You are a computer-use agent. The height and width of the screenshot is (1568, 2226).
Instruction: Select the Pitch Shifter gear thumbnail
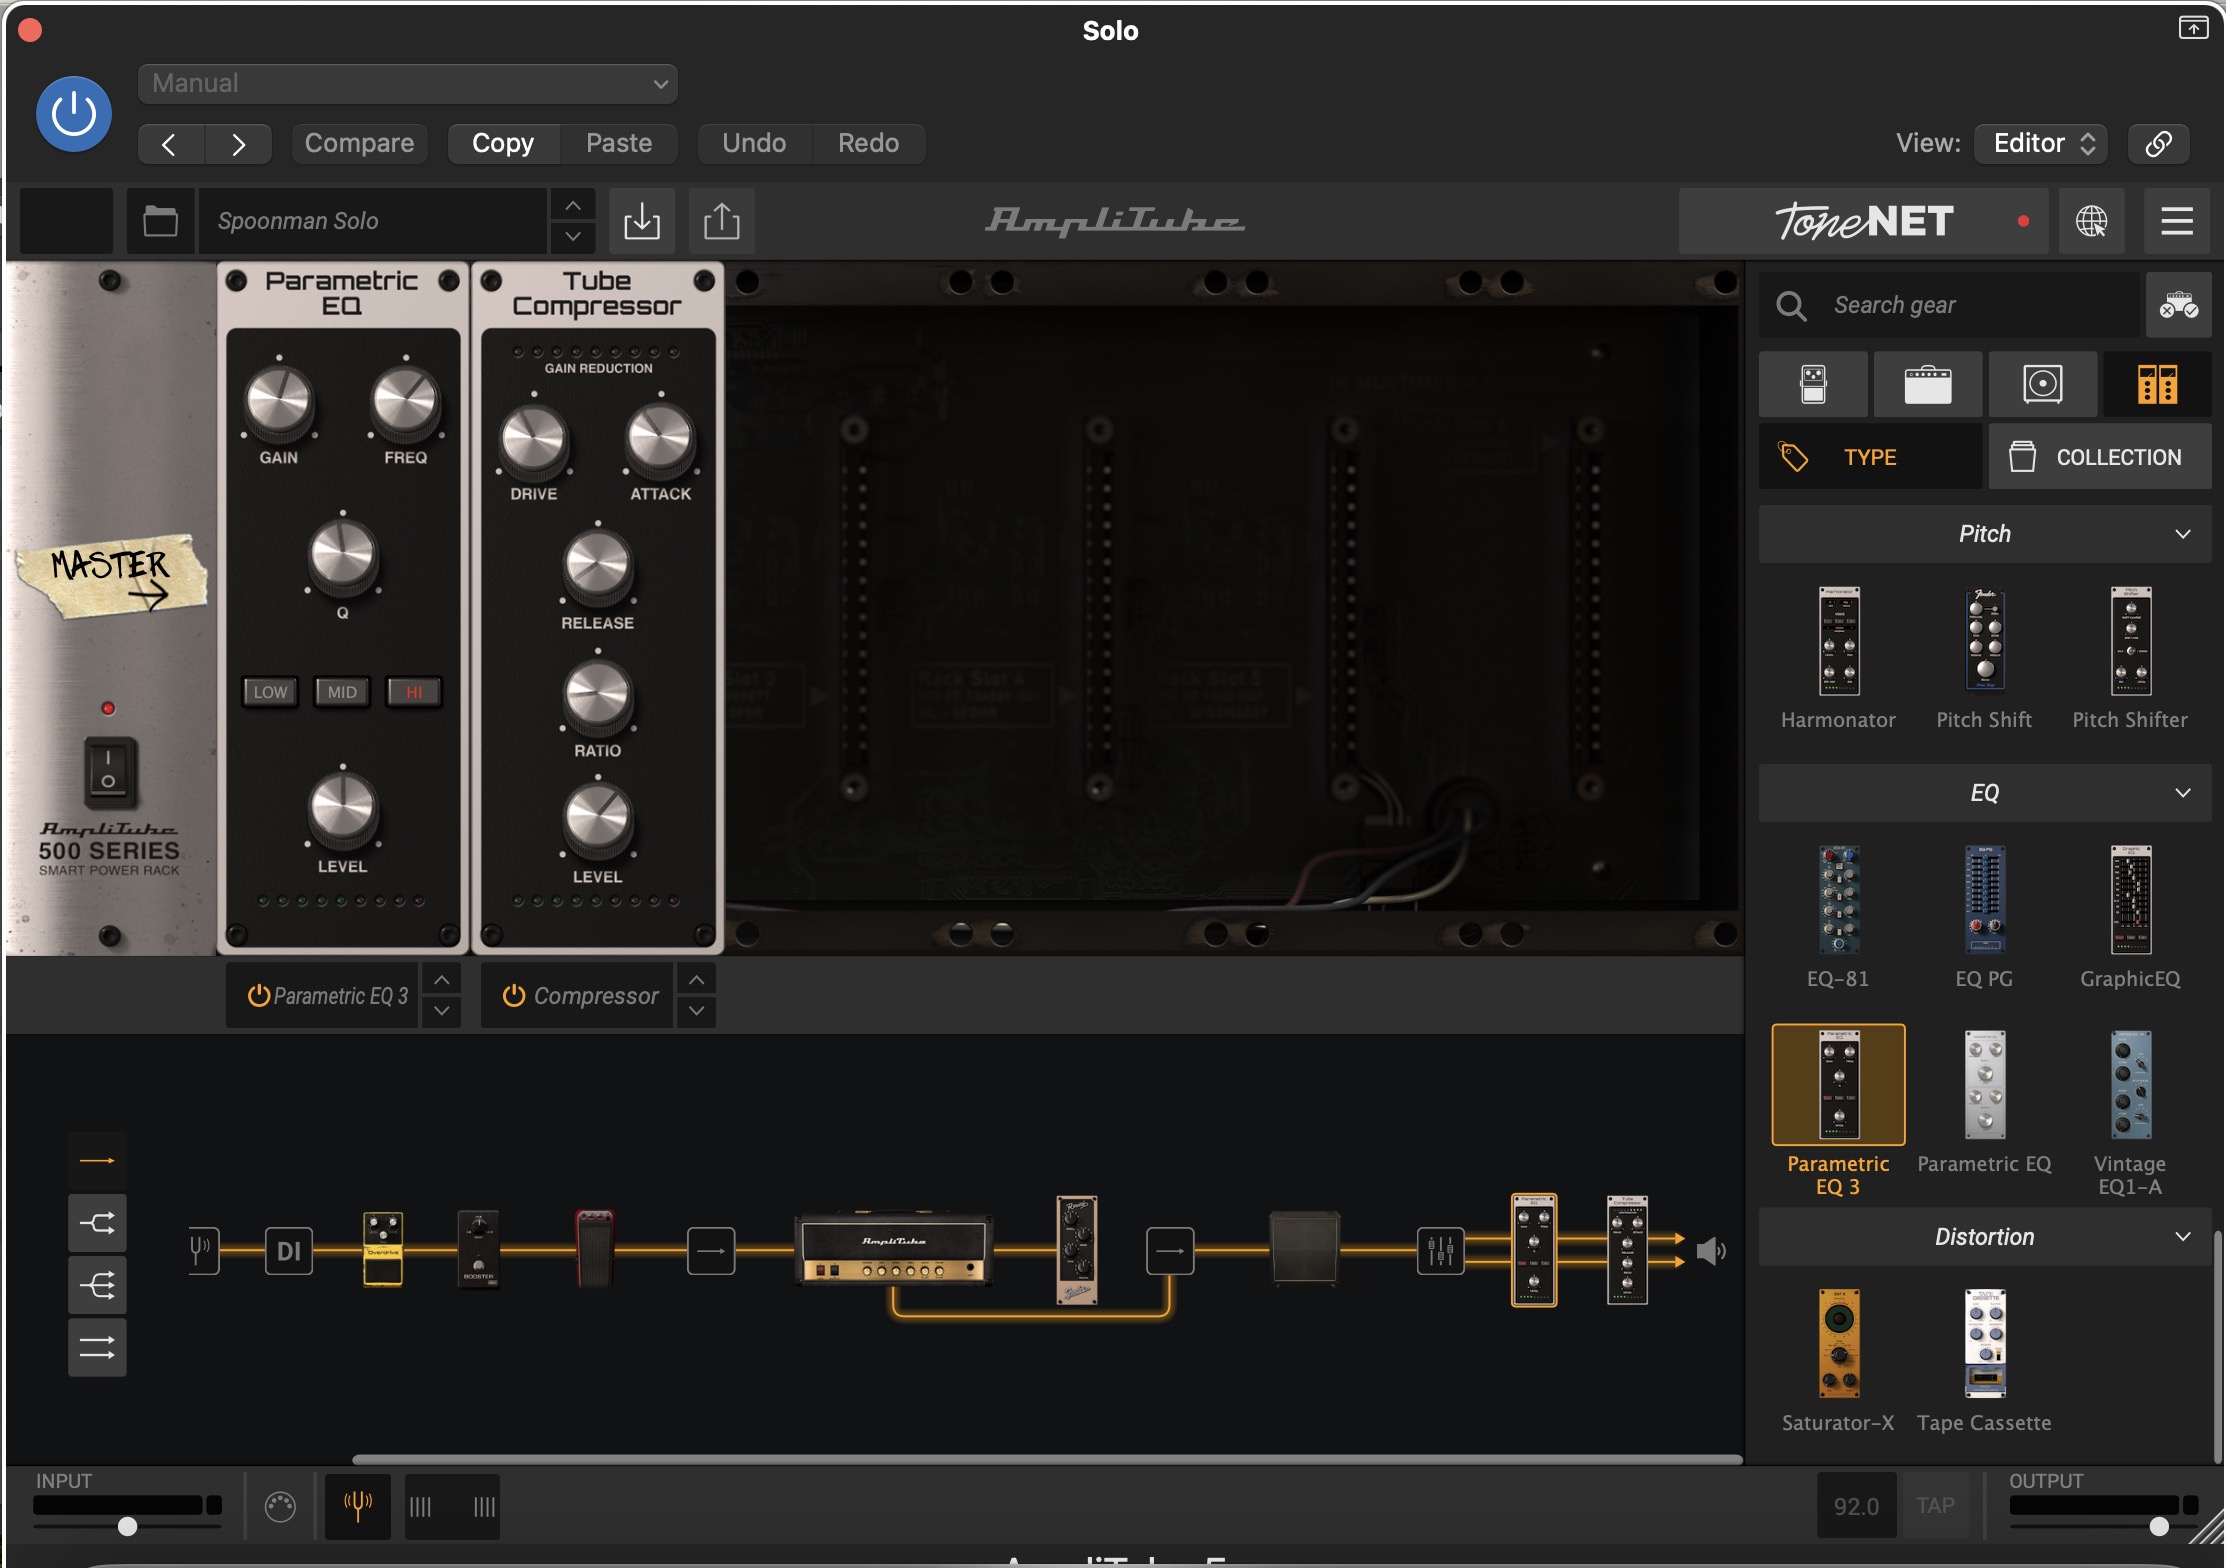tap(2130, 641)
